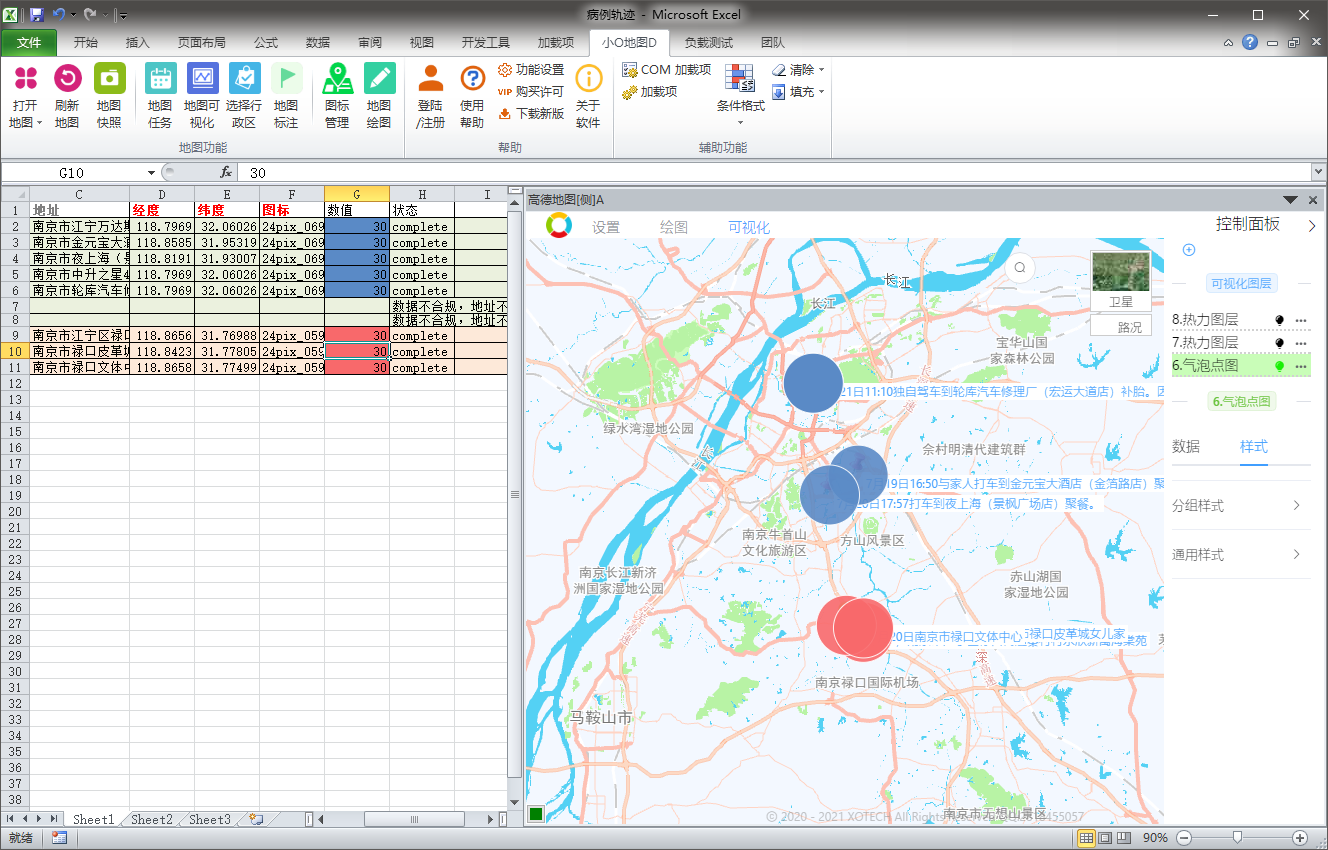Click the 刷新地图 (refresh map) icon

tap(67, 80)
